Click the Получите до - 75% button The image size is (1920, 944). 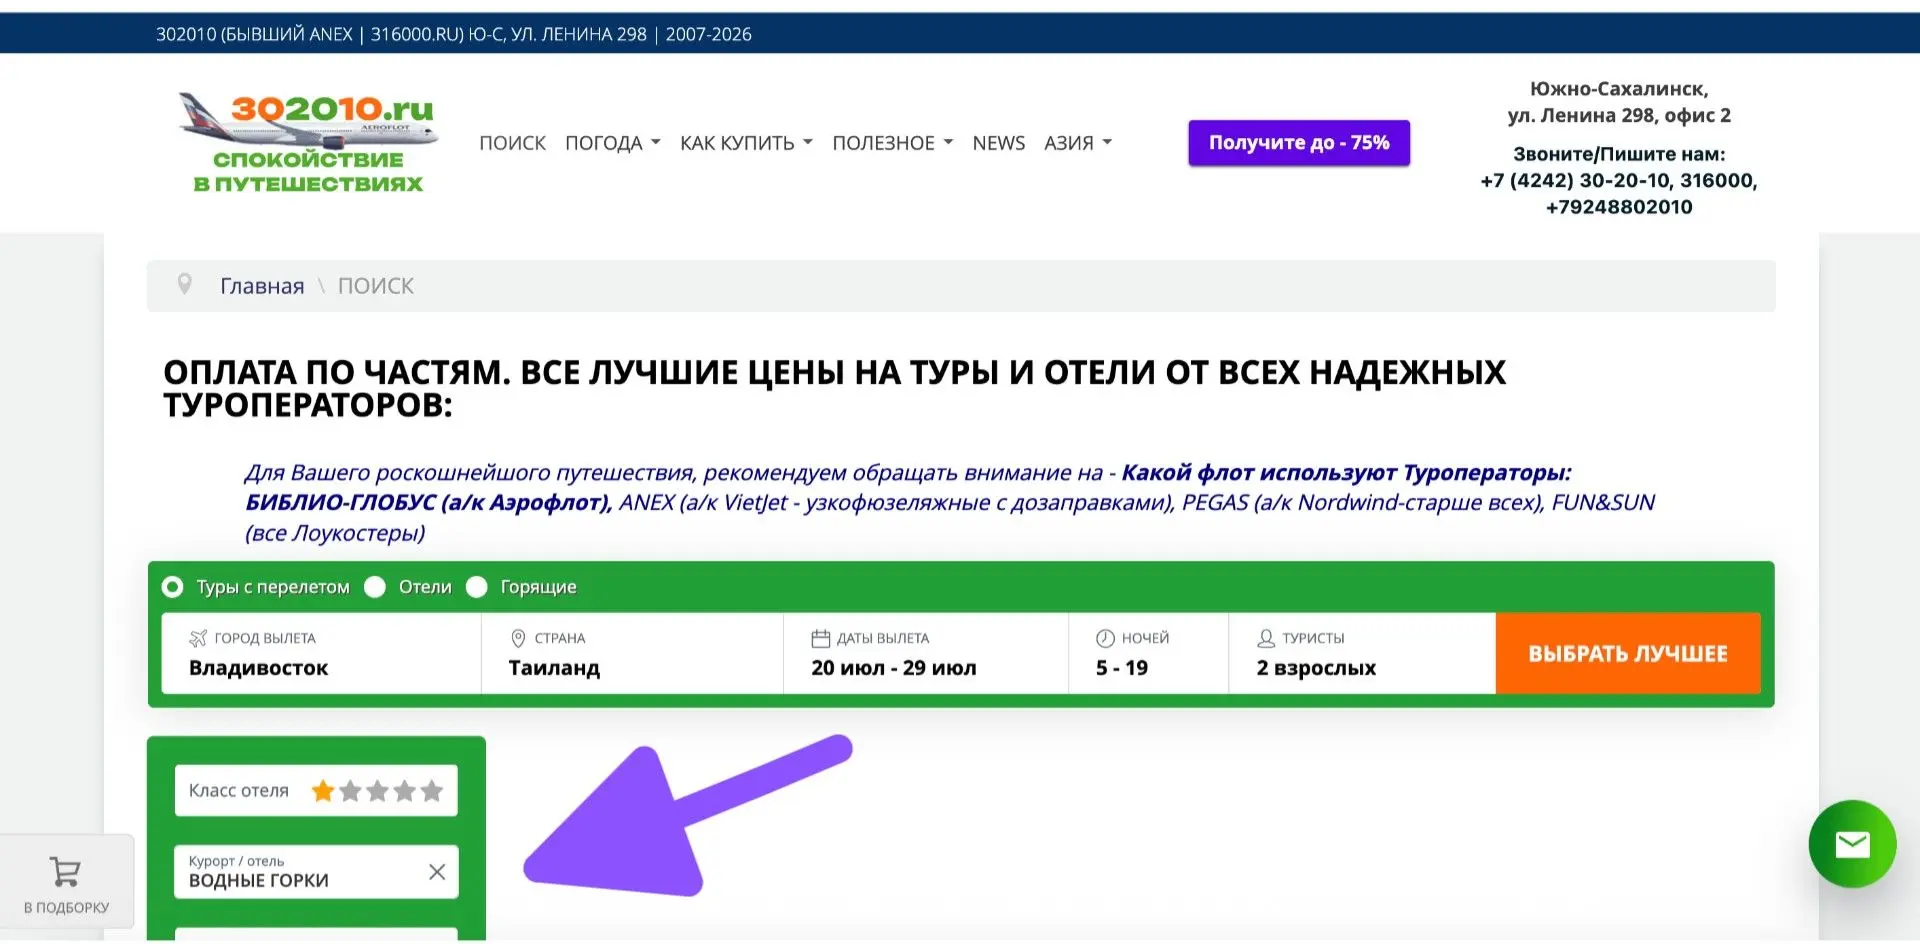[1299, 143]
